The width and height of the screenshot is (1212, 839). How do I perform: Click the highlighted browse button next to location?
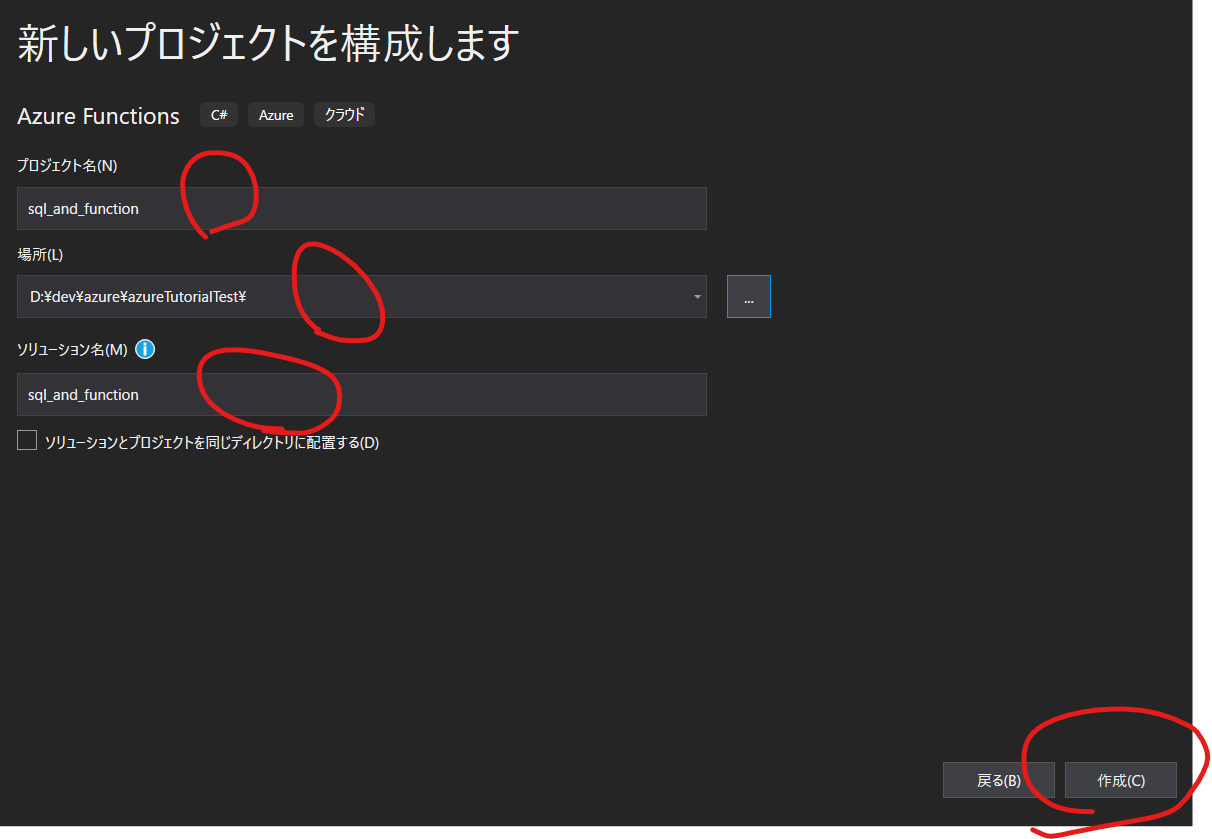point(748,296)
